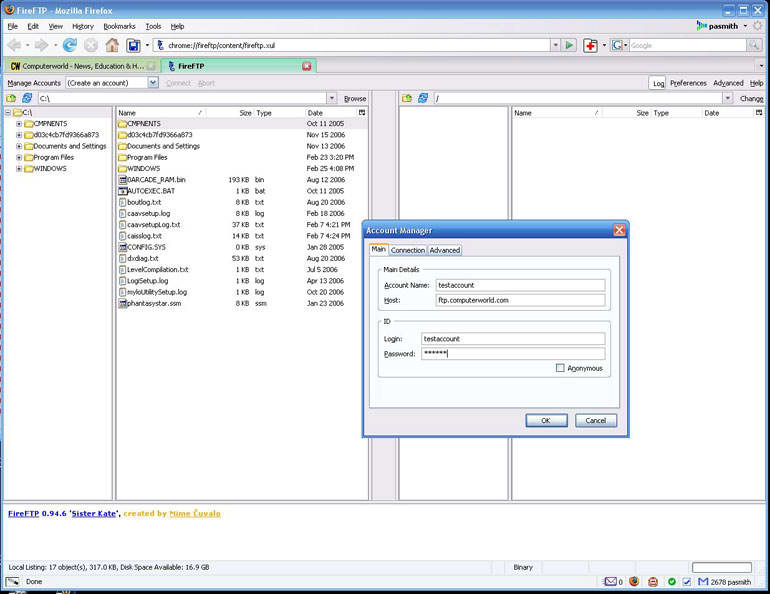Click Binary transfer mode in status bar

(x=522, y=567)
